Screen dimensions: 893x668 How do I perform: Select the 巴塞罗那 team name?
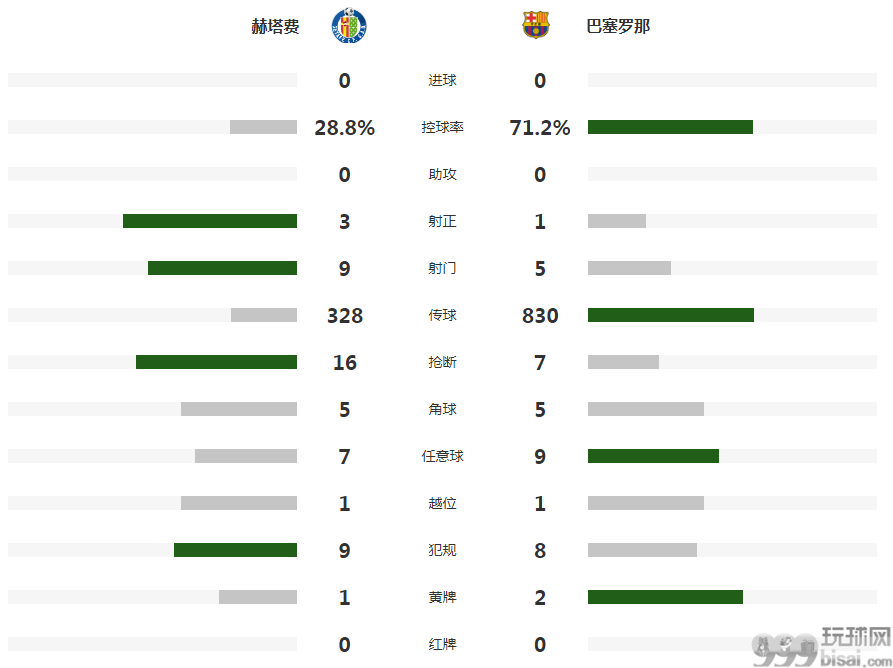click(x=618, y=26)
